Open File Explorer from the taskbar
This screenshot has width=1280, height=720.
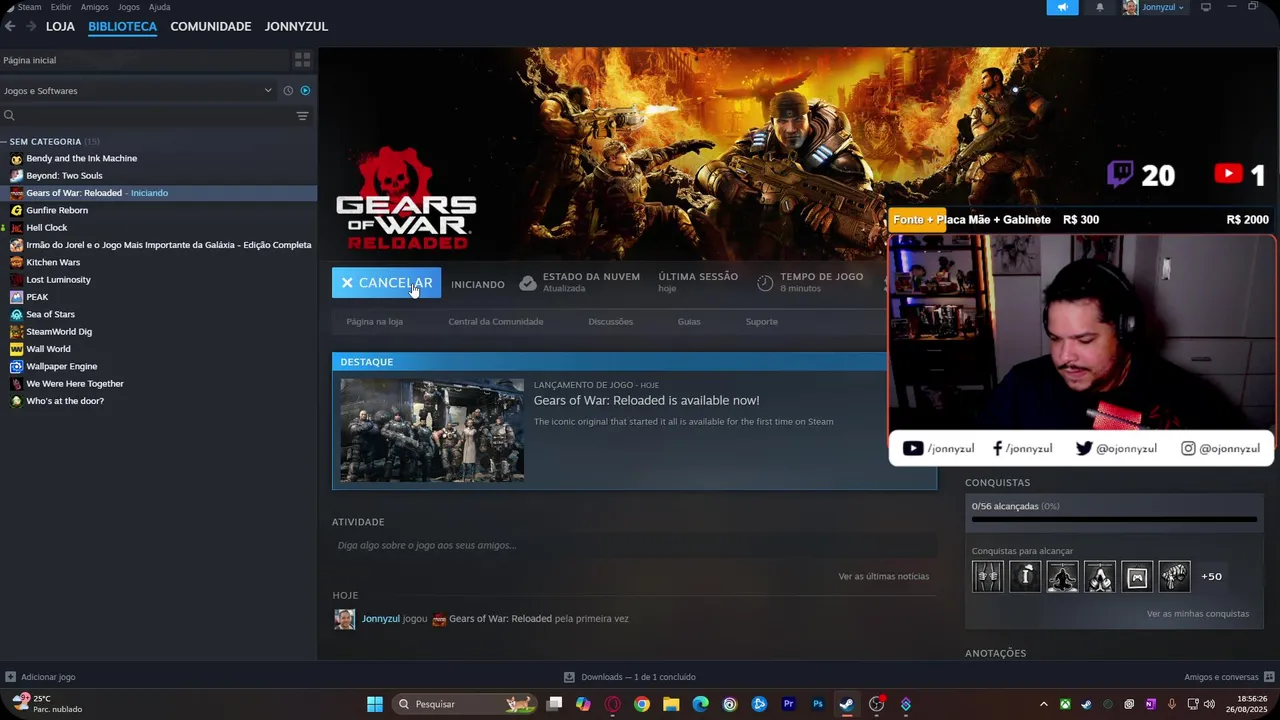[x=671, y=704]
